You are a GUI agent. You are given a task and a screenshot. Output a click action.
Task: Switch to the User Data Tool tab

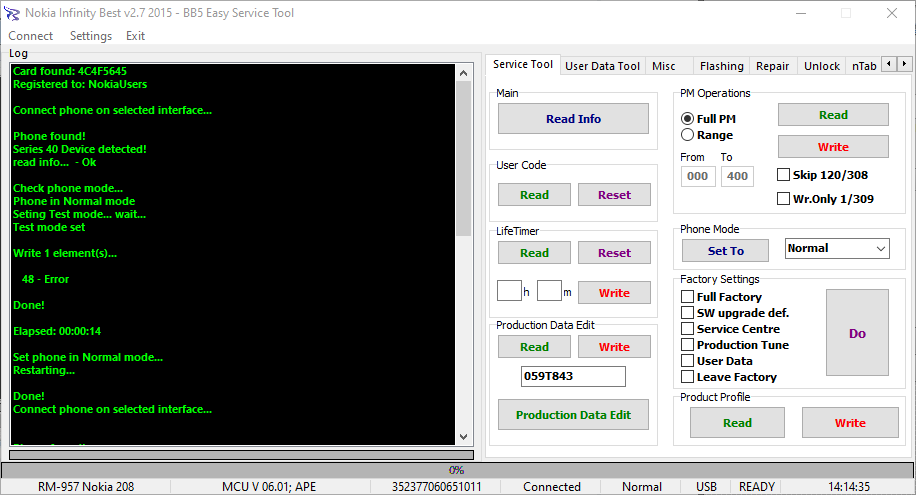602,66
